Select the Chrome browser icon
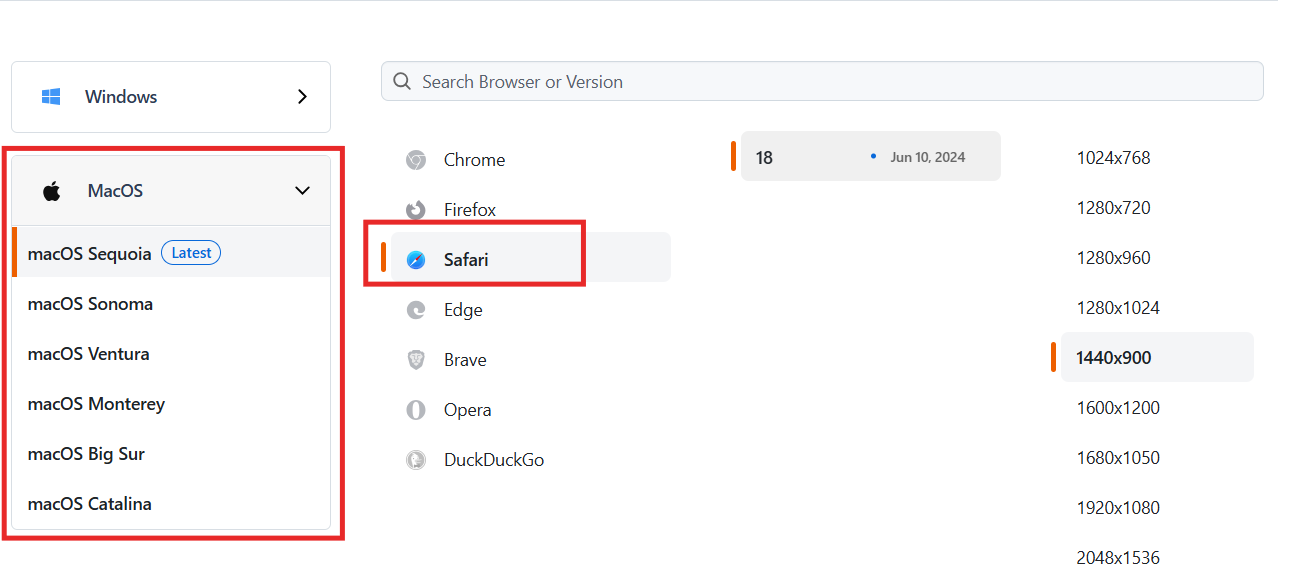 point(416,159)
